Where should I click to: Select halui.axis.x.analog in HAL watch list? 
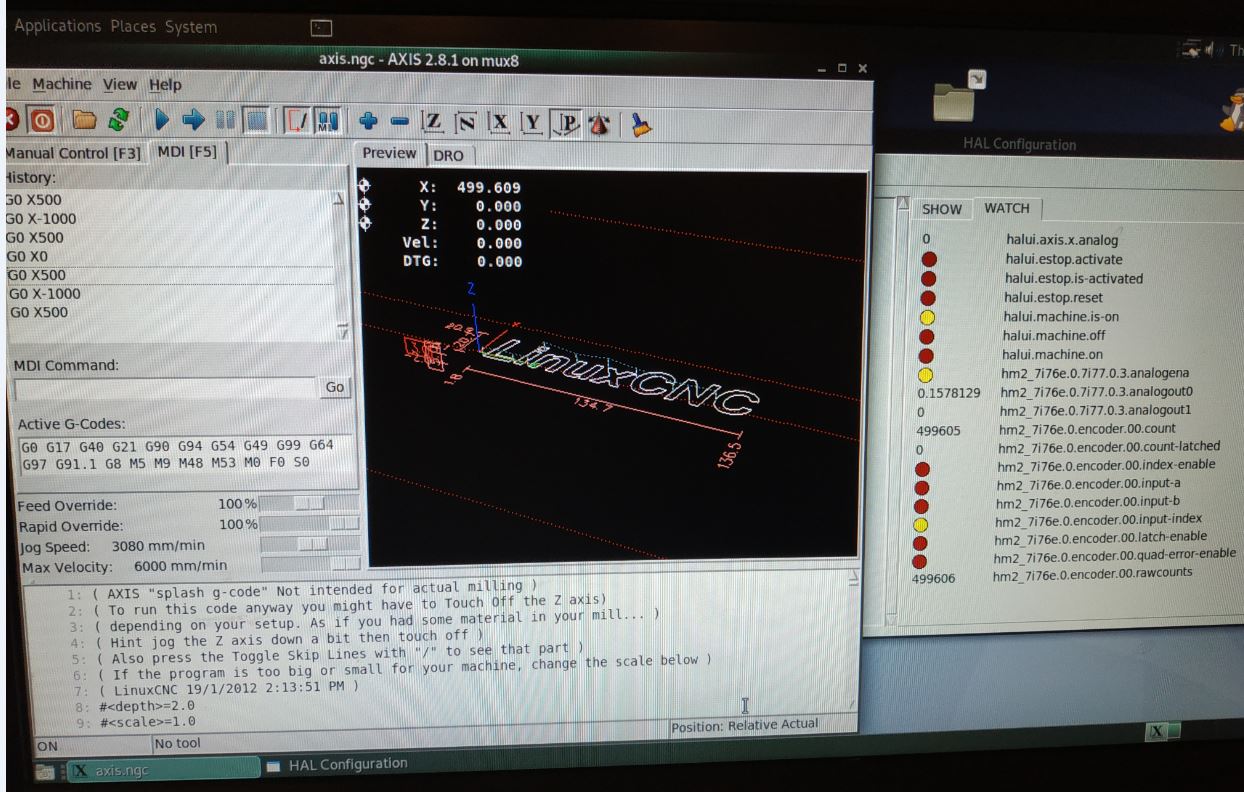coord(1062,240)
